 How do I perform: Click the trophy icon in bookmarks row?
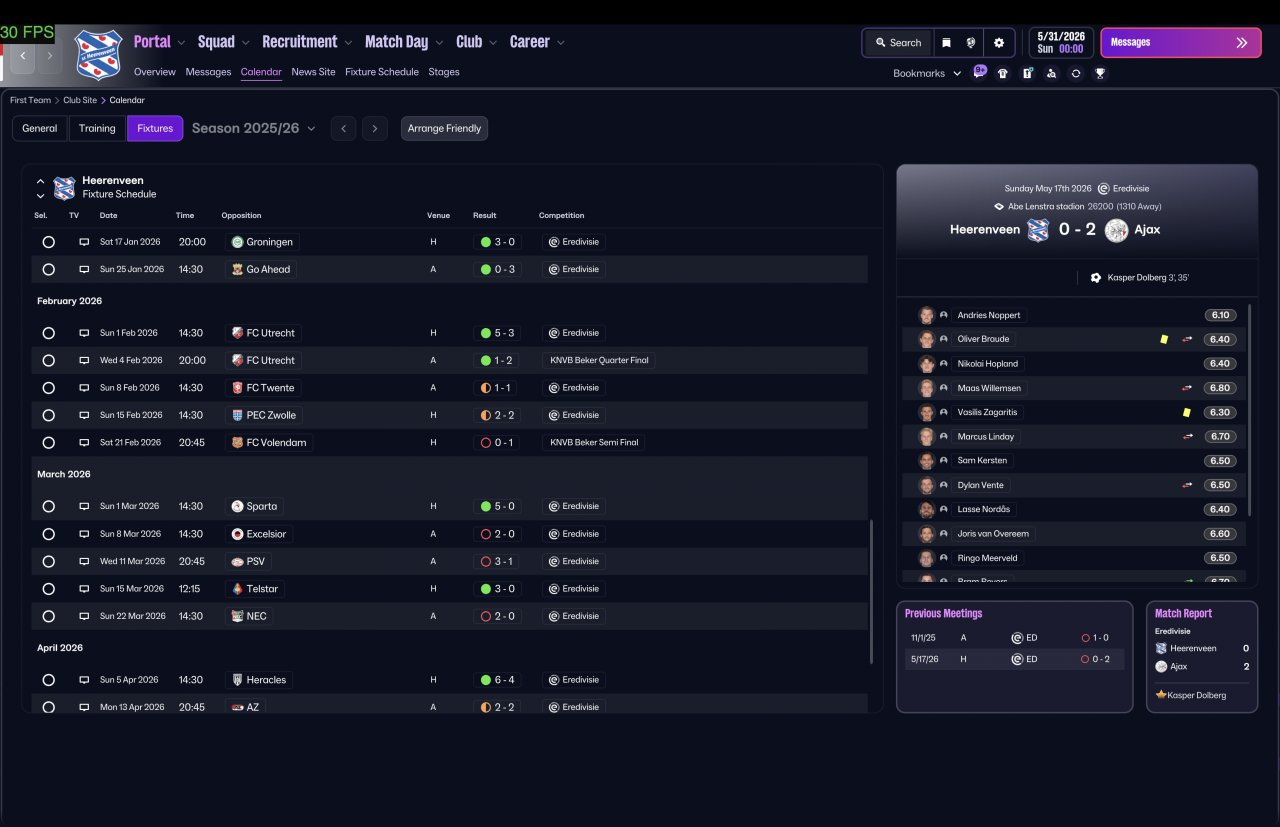(1100, 73)
